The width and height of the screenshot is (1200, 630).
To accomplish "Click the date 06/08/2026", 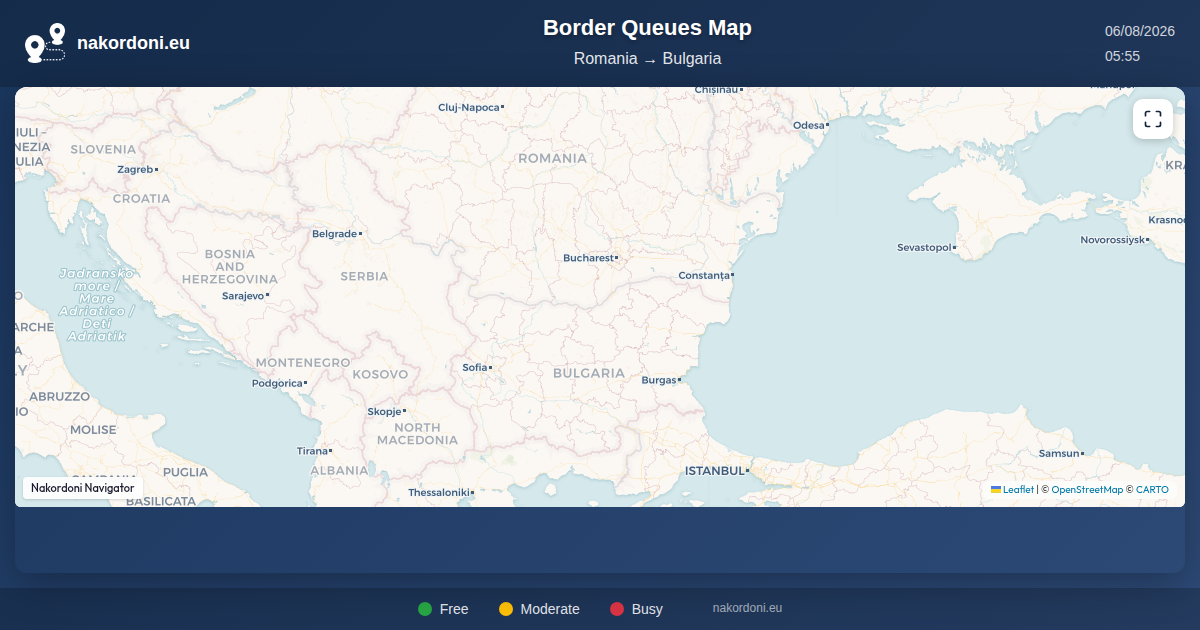I will click(x=1139, y=31).
